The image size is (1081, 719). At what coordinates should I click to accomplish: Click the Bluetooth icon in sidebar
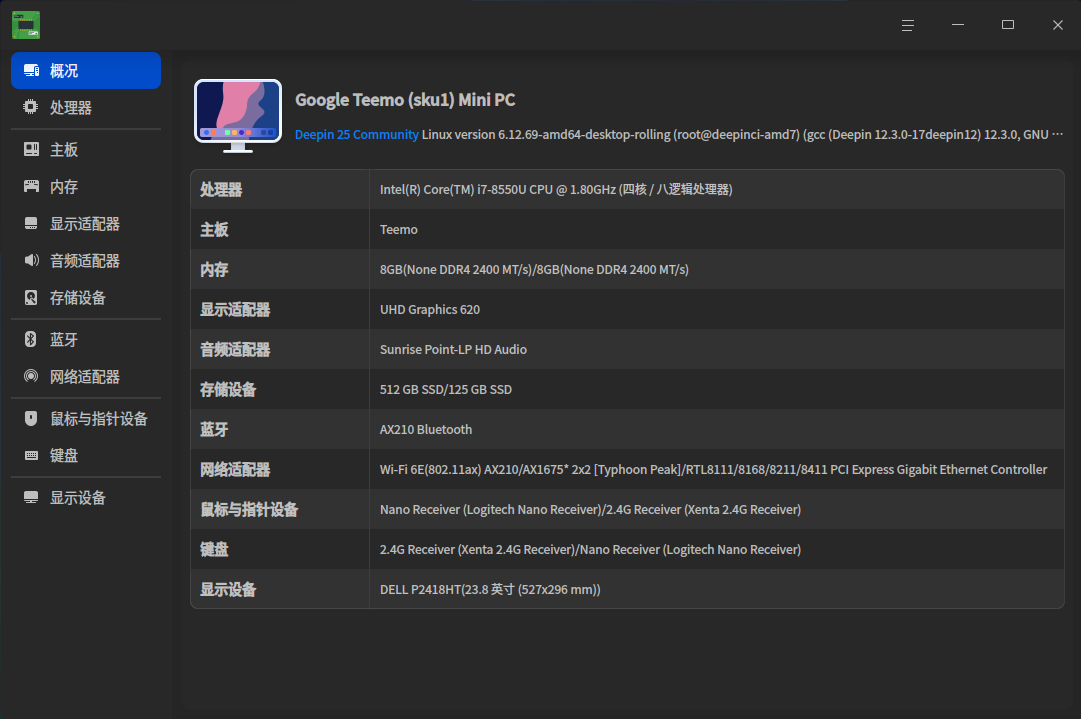point(31,340)
